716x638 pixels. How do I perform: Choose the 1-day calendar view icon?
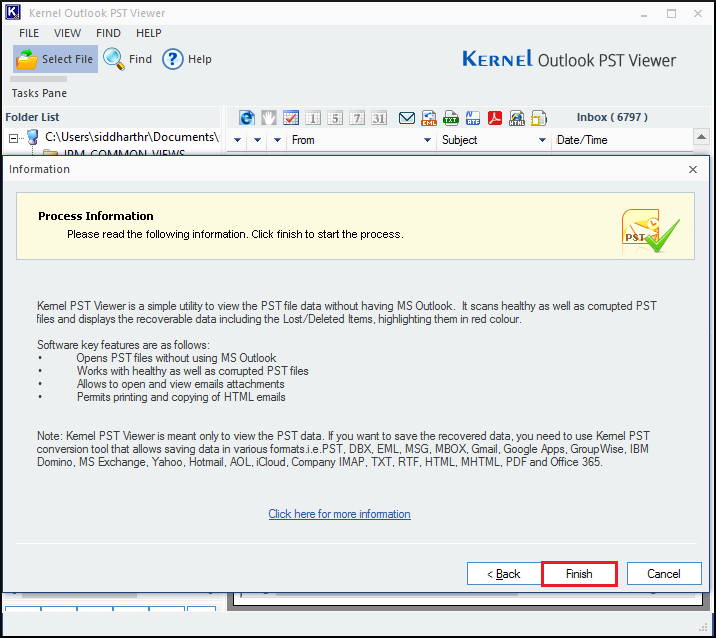click(x=313, y=118)
